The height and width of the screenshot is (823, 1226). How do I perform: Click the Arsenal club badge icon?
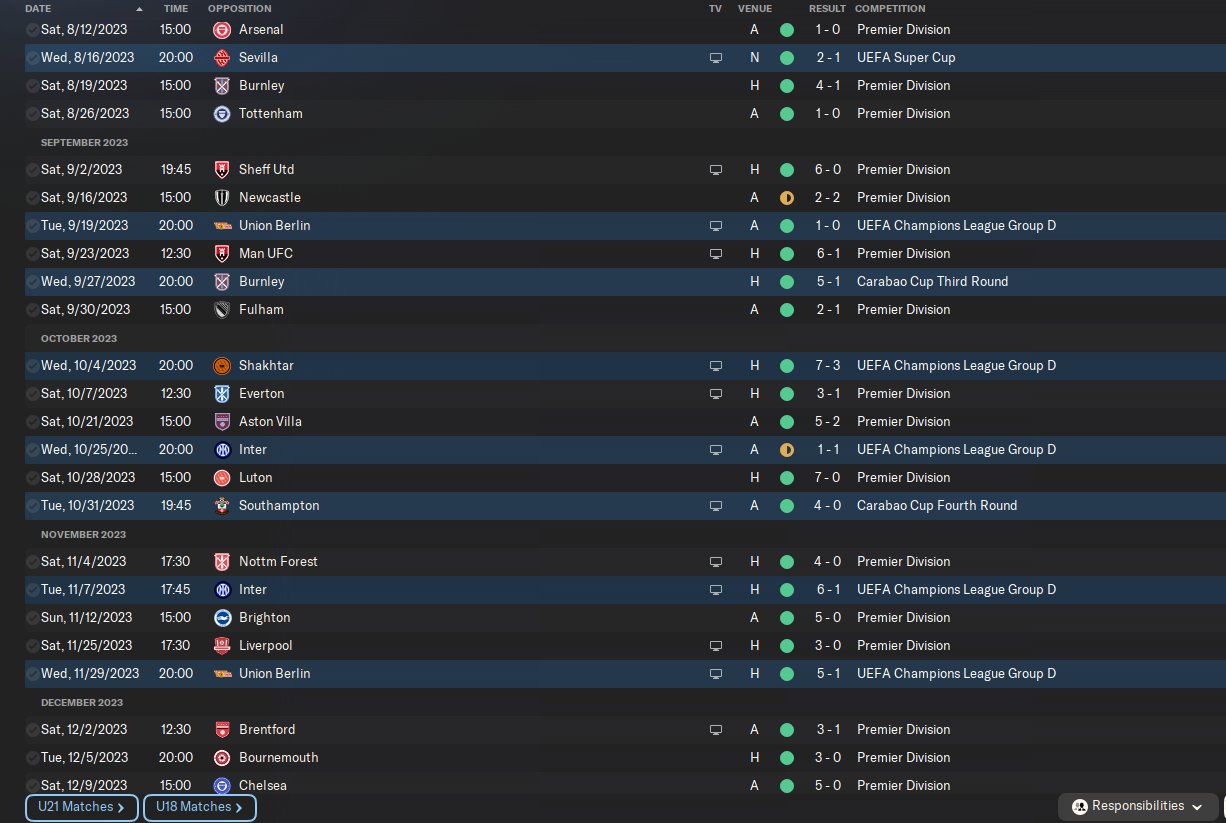coord(222,30)
